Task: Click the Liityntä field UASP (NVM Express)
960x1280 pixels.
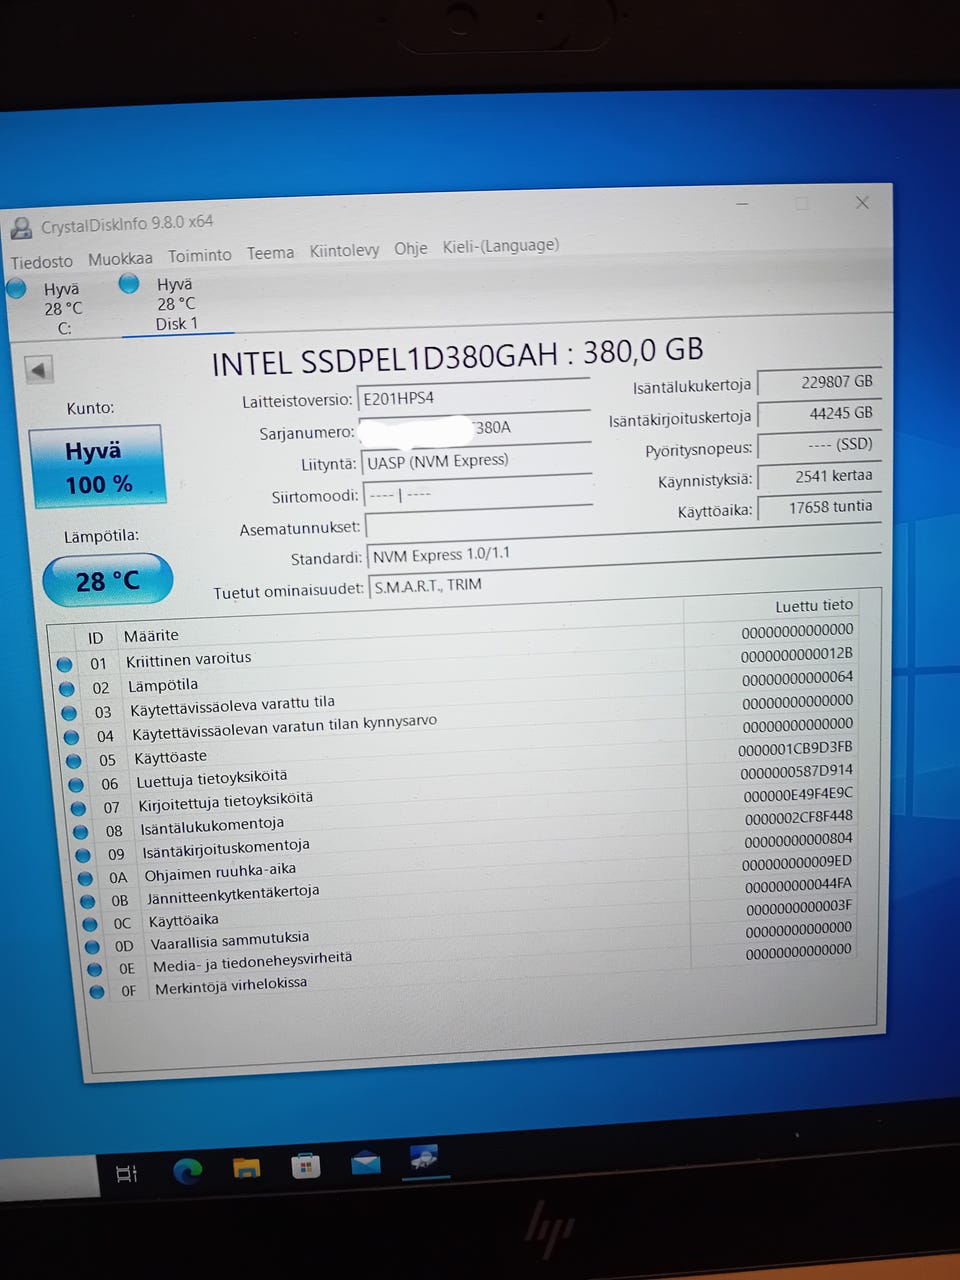Action: click(x=477, y=461)
